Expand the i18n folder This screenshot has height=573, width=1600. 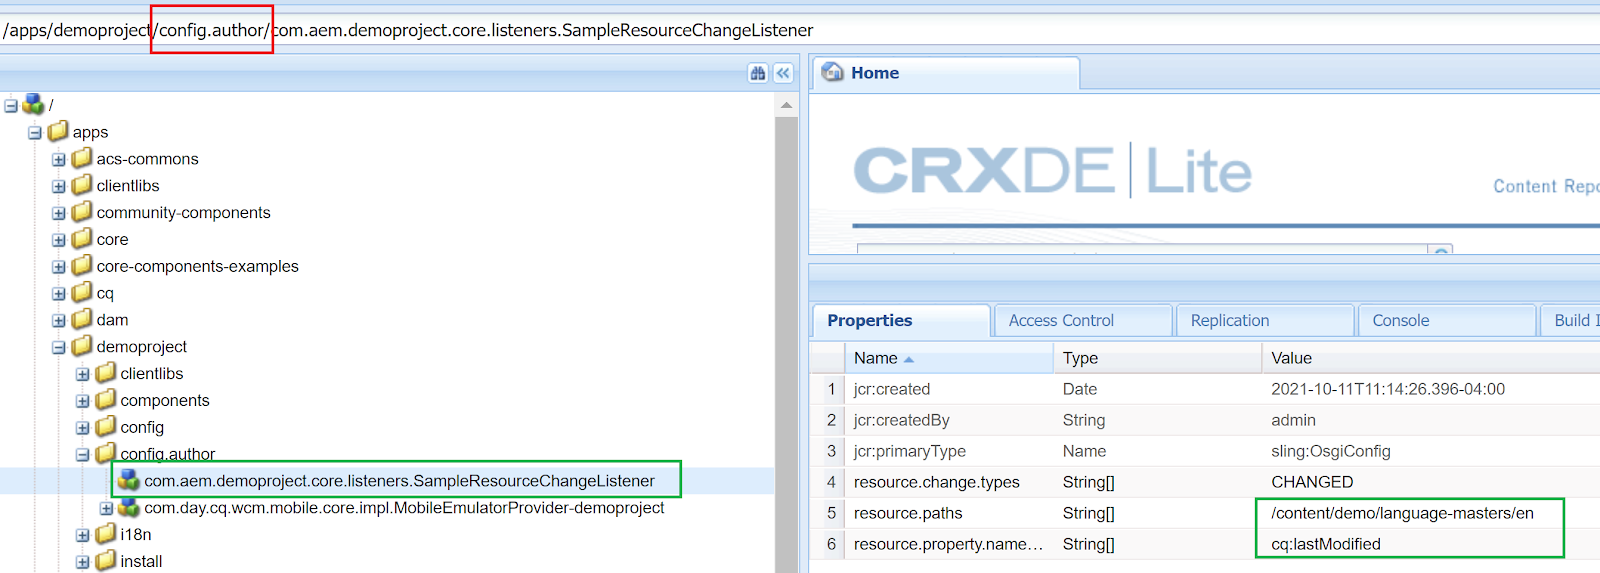pyautogui.click(x=83, y=535)
